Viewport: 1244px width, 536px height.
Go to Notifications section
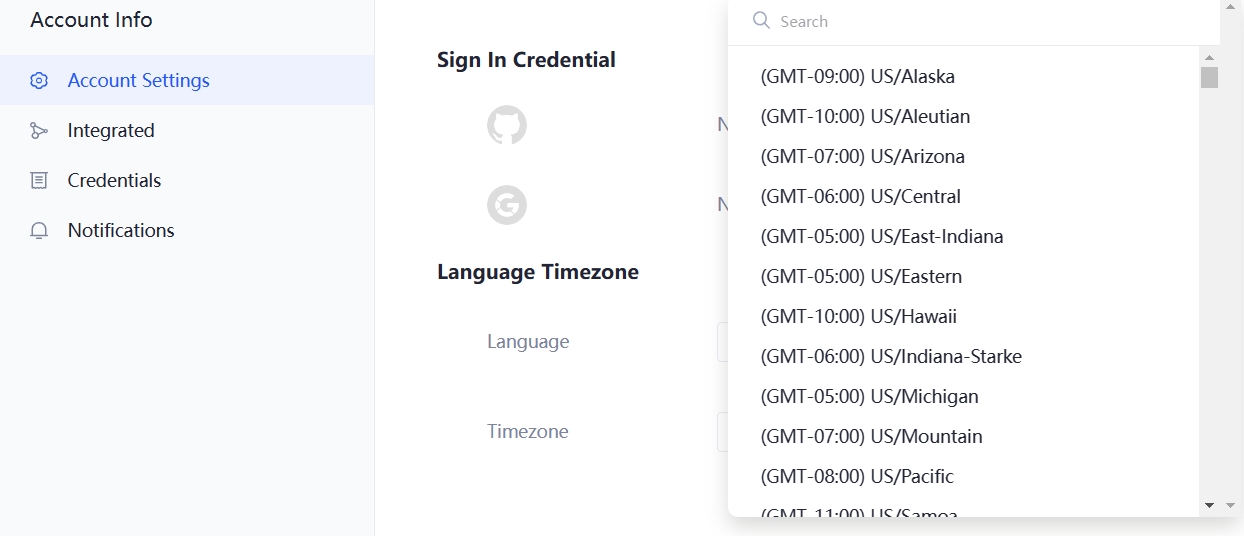click(x=121, y=231)
